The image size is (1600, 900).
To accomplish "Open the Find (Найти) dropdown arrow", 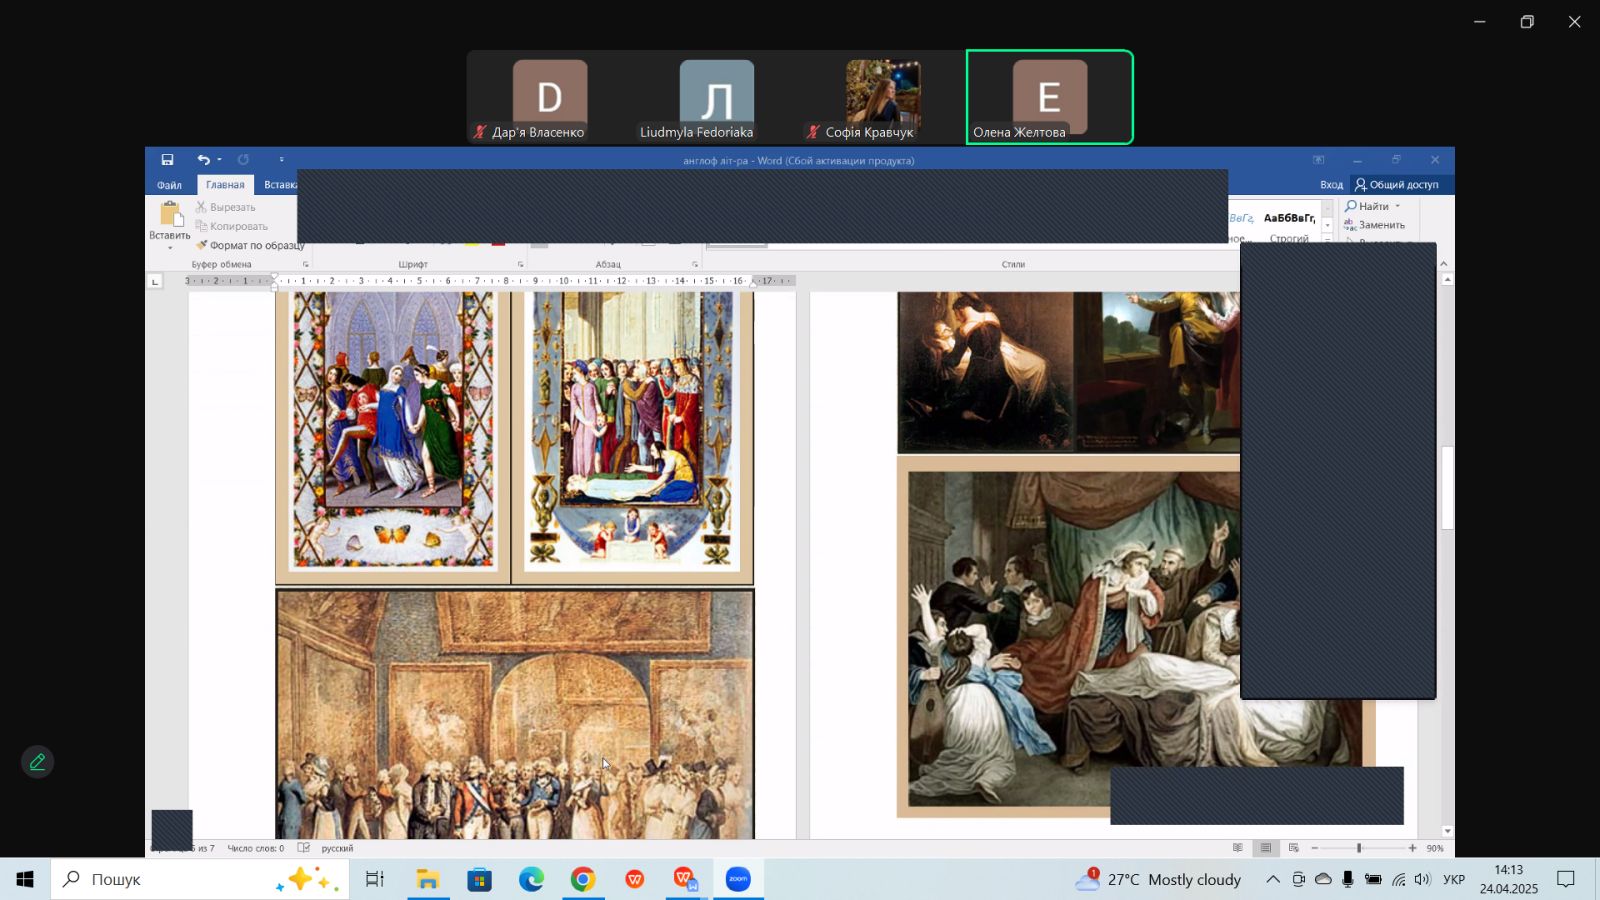I will click(1398, 206).
